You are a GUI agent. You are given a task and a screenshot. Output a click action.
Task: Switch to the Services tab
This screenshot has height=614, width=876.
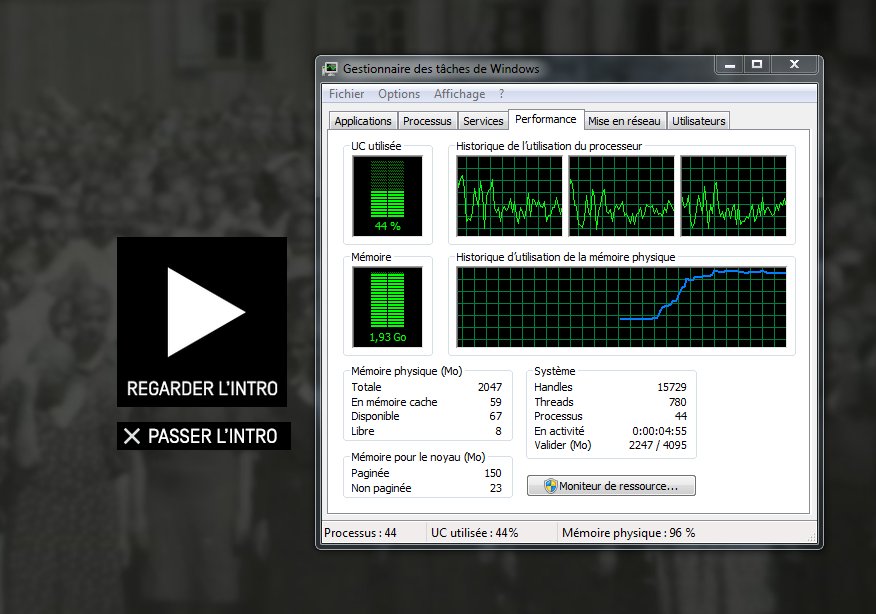pos(483,121)
